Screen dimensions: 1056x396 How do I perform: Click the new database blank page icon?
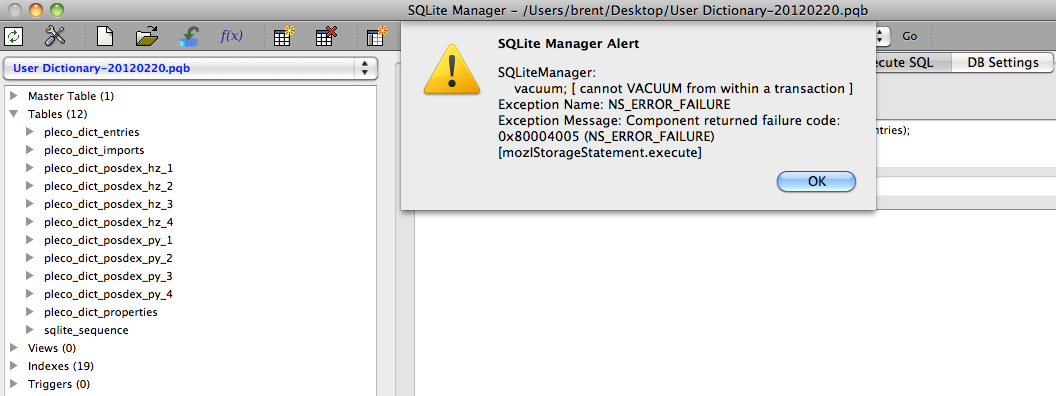point(104,36)
